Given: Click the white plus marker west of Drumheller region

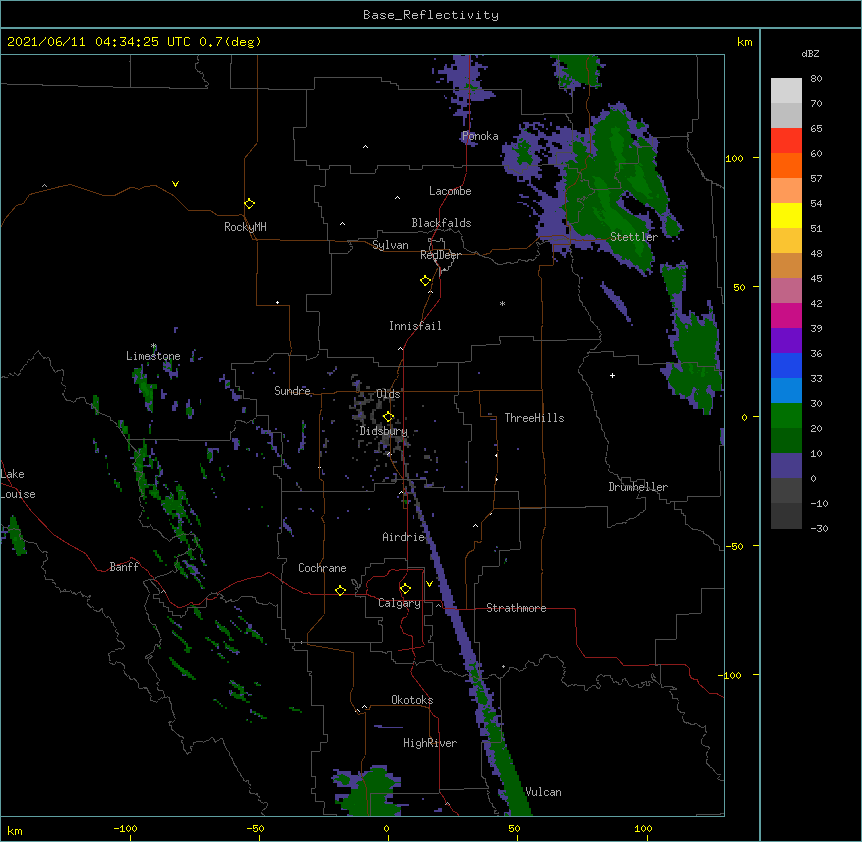Looking at the screenshot, I should point(612,375).
